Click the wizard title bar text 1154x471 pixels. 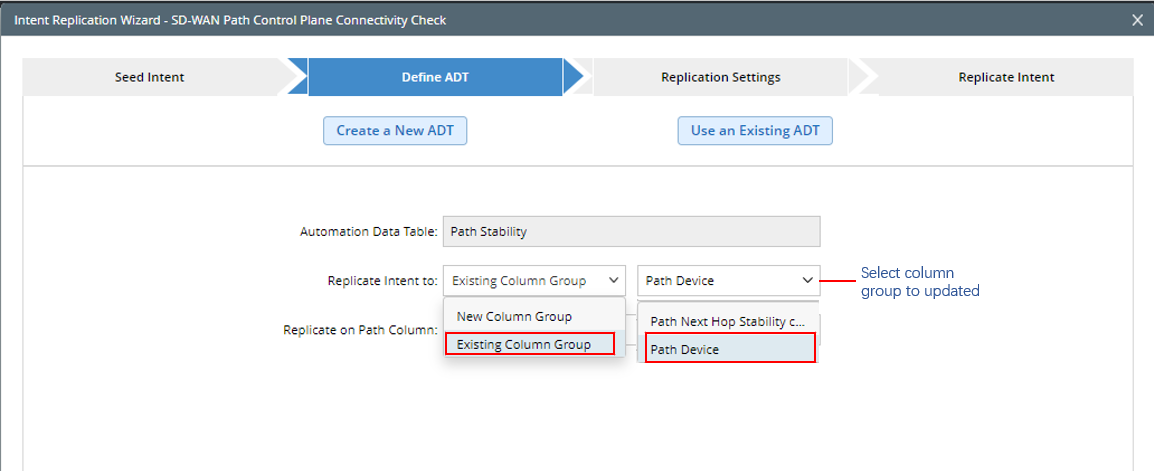pyautogui.click(x=230, y=20)
